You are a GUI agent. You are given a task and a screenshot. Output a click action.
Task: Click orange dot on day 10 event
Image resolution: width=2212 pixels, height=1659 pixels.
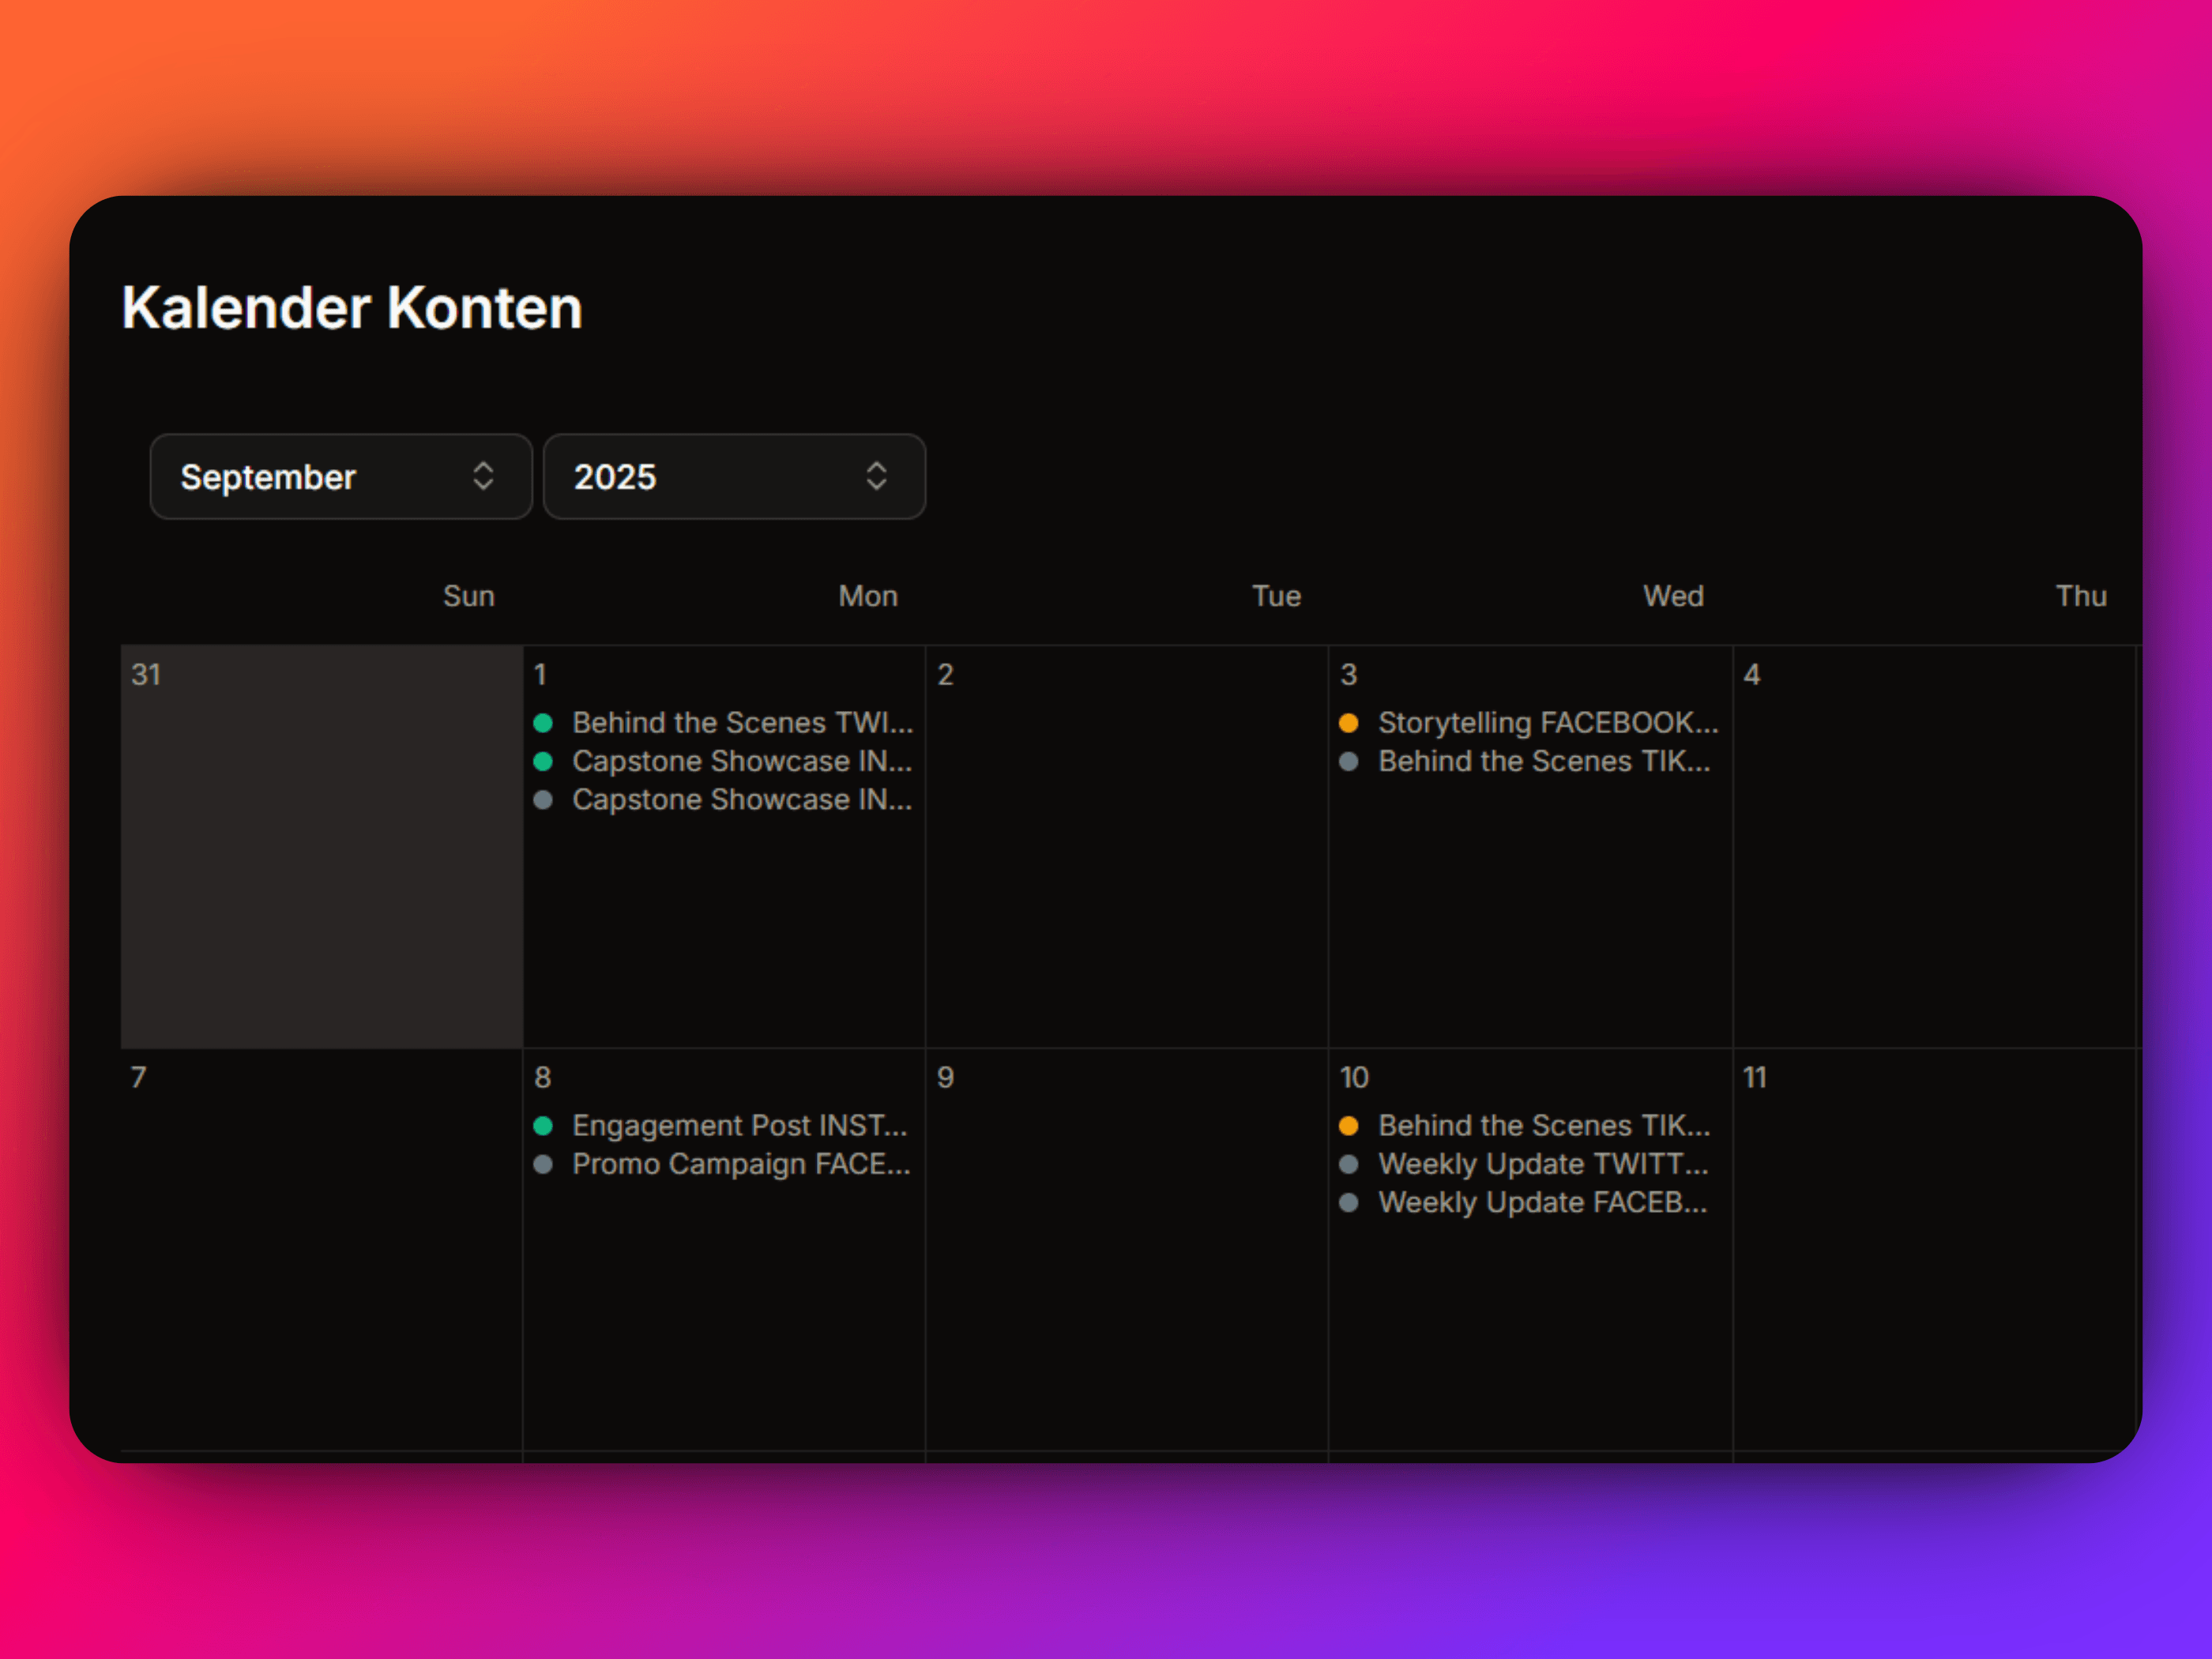coord(1348,1125)
